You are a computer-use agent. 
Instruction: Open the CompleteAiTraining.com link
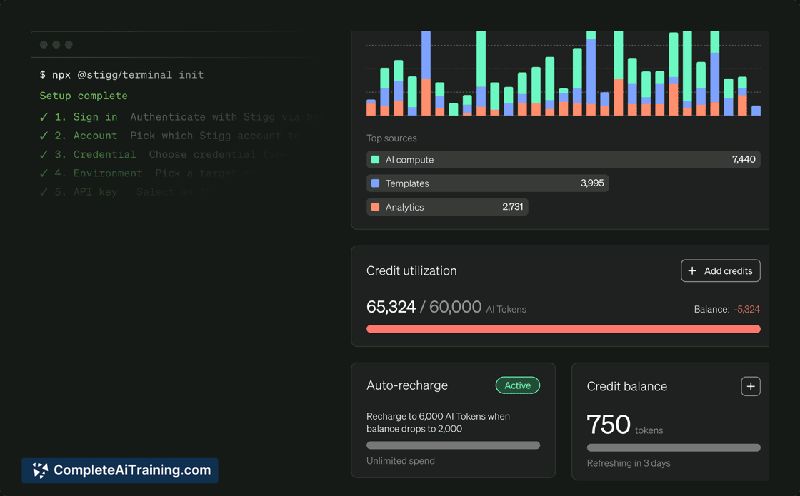[x=120, y=470]
